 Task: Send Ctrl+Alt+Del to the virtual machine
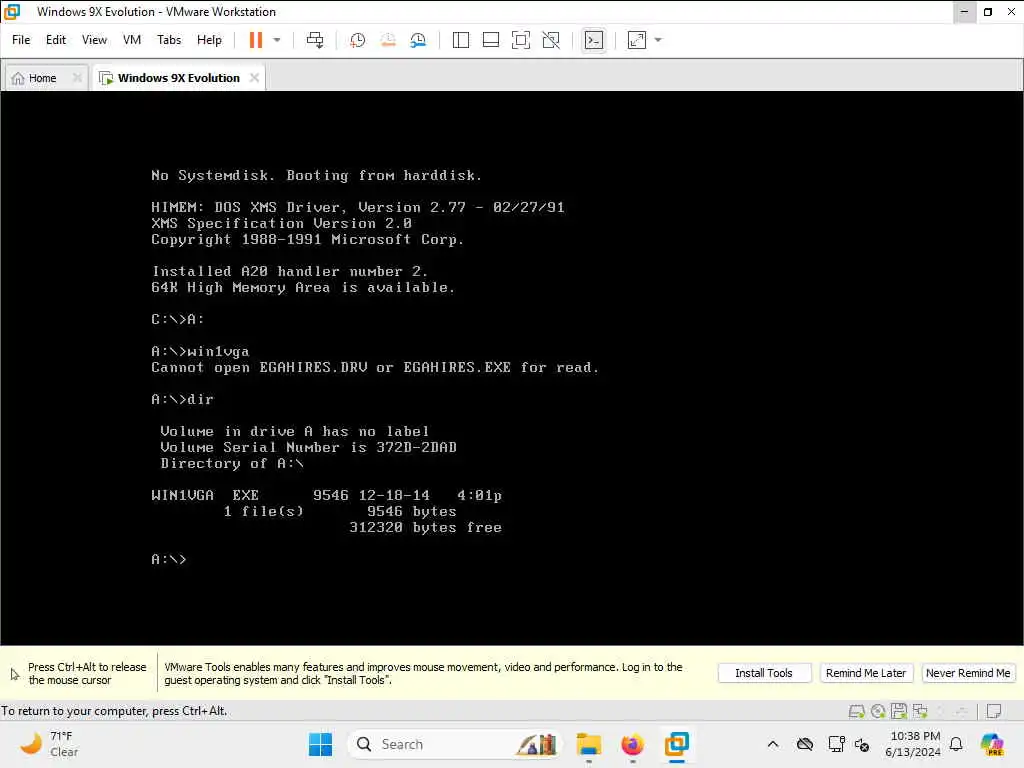tap(315, 40)
